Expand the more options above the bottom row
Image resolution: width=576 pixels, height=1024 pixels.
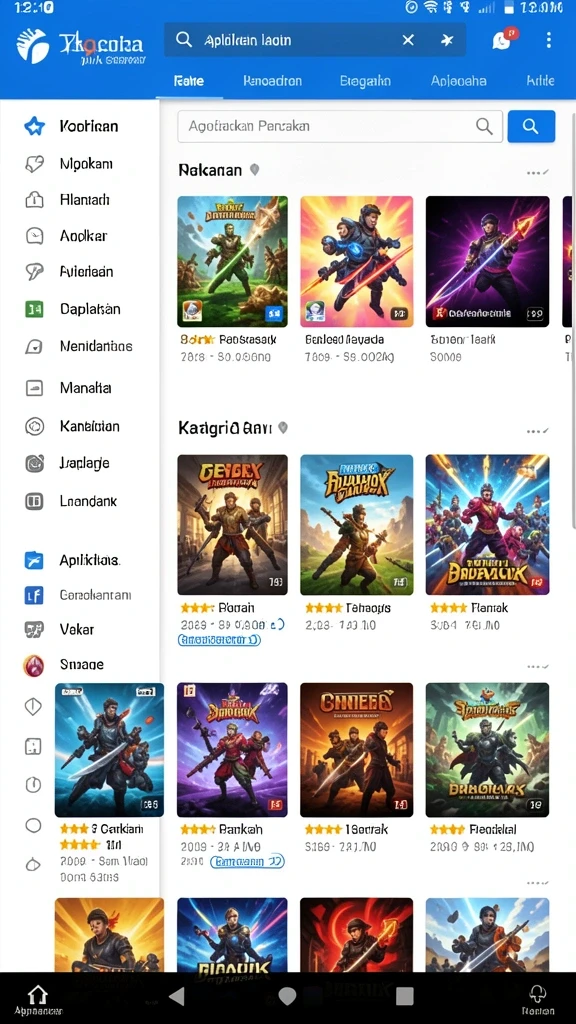point(537,882)
